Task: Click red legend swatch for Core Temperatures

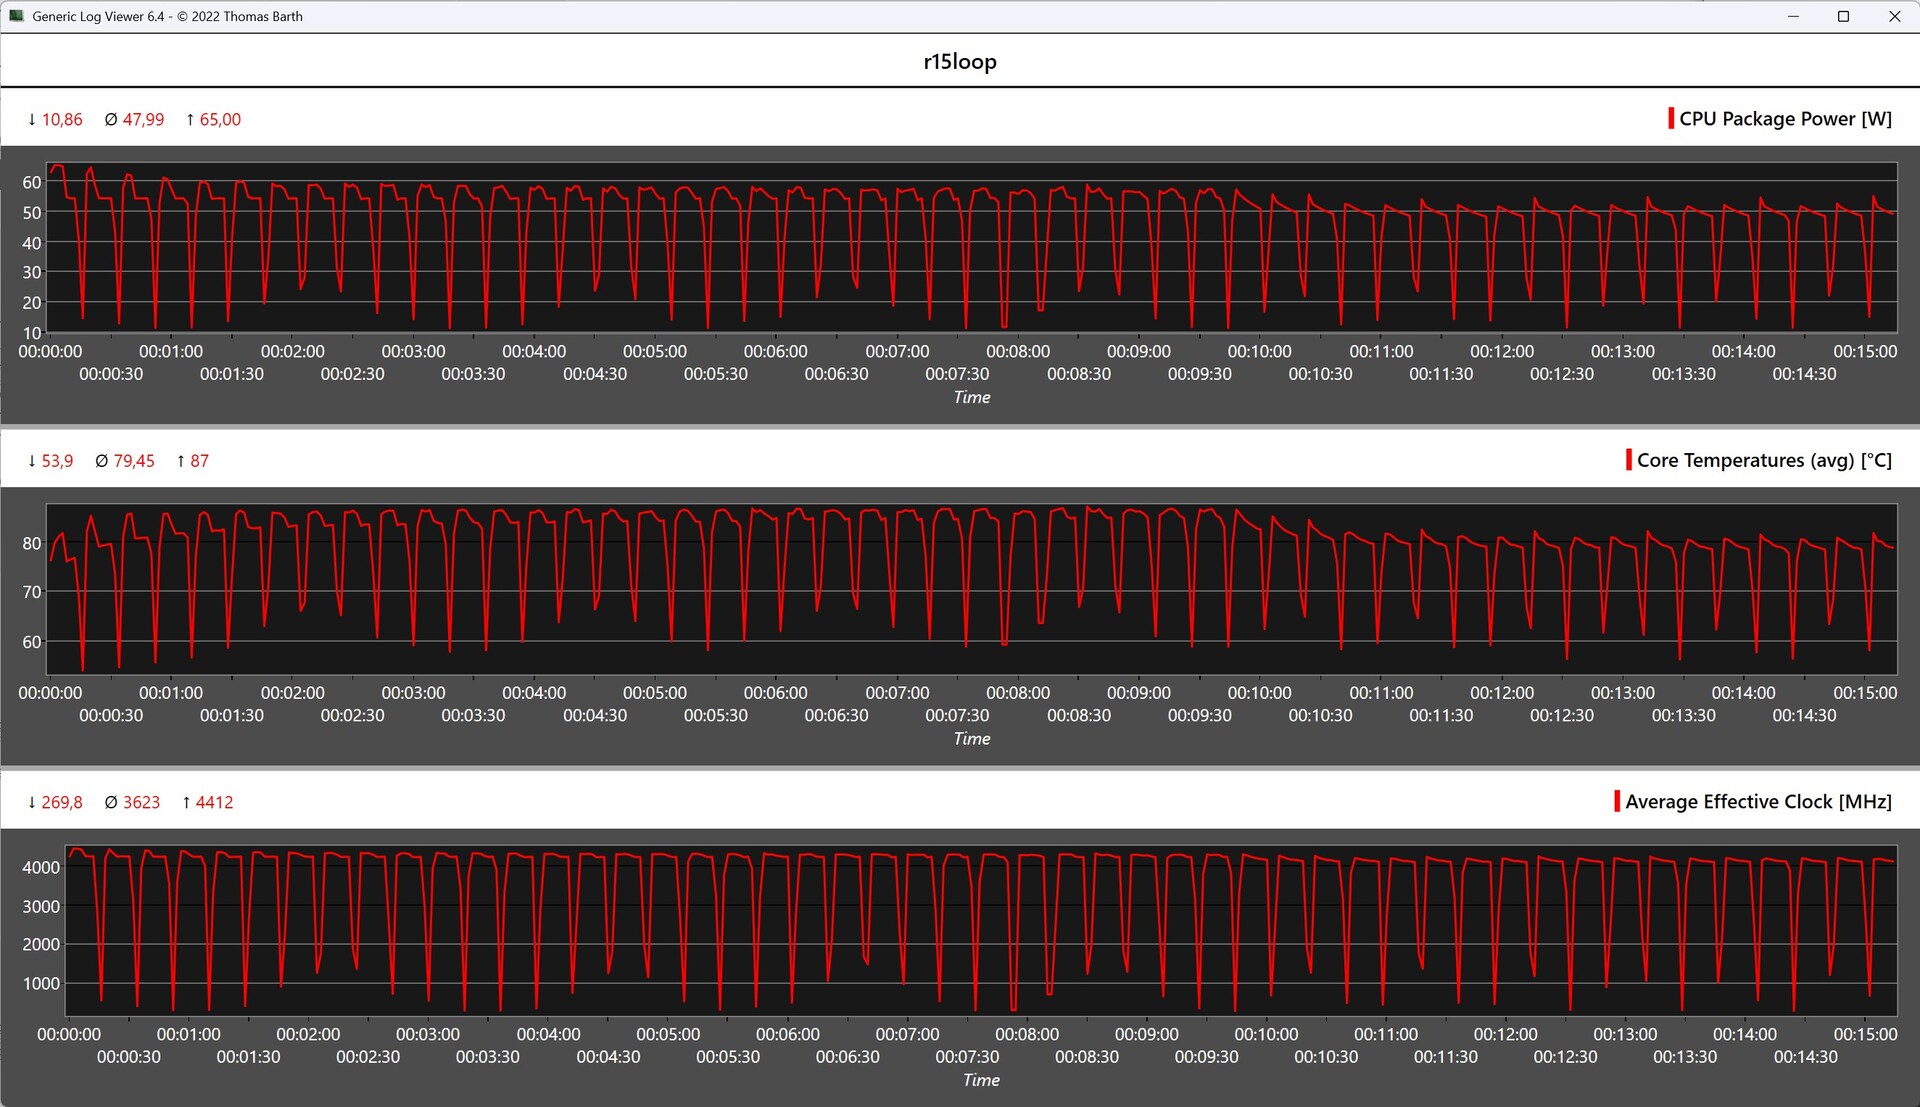Action: (x=1628, y=460)
